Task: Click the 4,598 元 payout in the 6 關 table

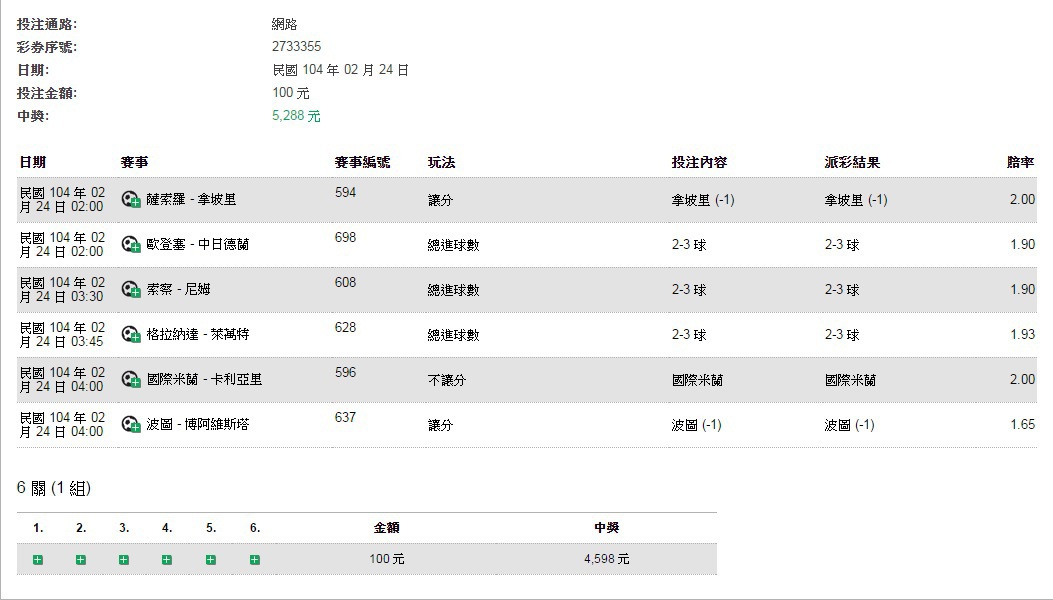Action: pyautogui.click(x=607, y=560)
